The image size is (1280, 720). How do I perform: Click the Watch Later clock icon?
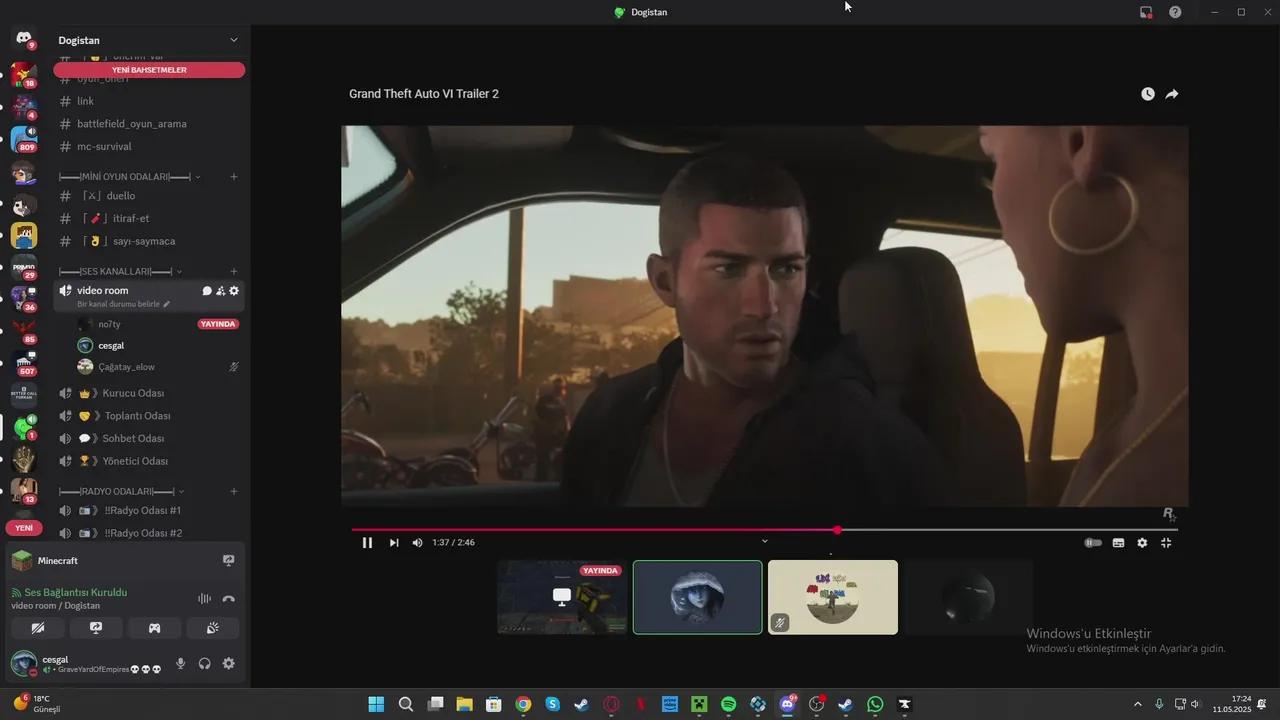coord(1148,94)
